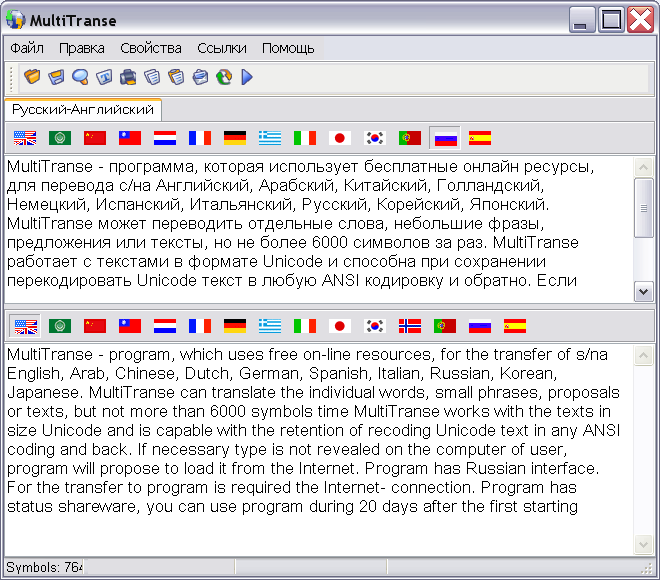Select Spanish flag as target language
Image resolution: width=660 pixels, height=580 pixels.
tap(515, 326)
